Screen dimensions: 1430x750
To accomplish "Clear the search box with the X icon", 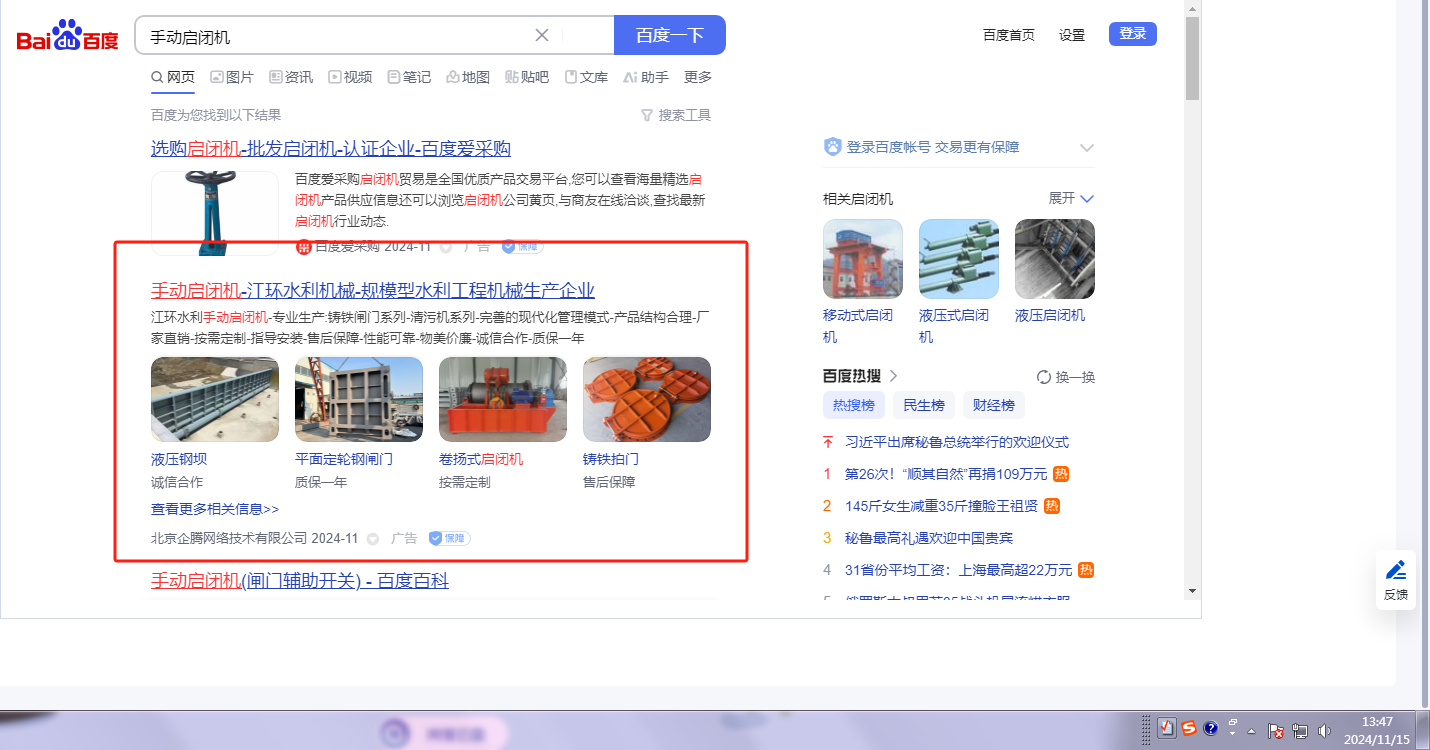I will point(542,35).
